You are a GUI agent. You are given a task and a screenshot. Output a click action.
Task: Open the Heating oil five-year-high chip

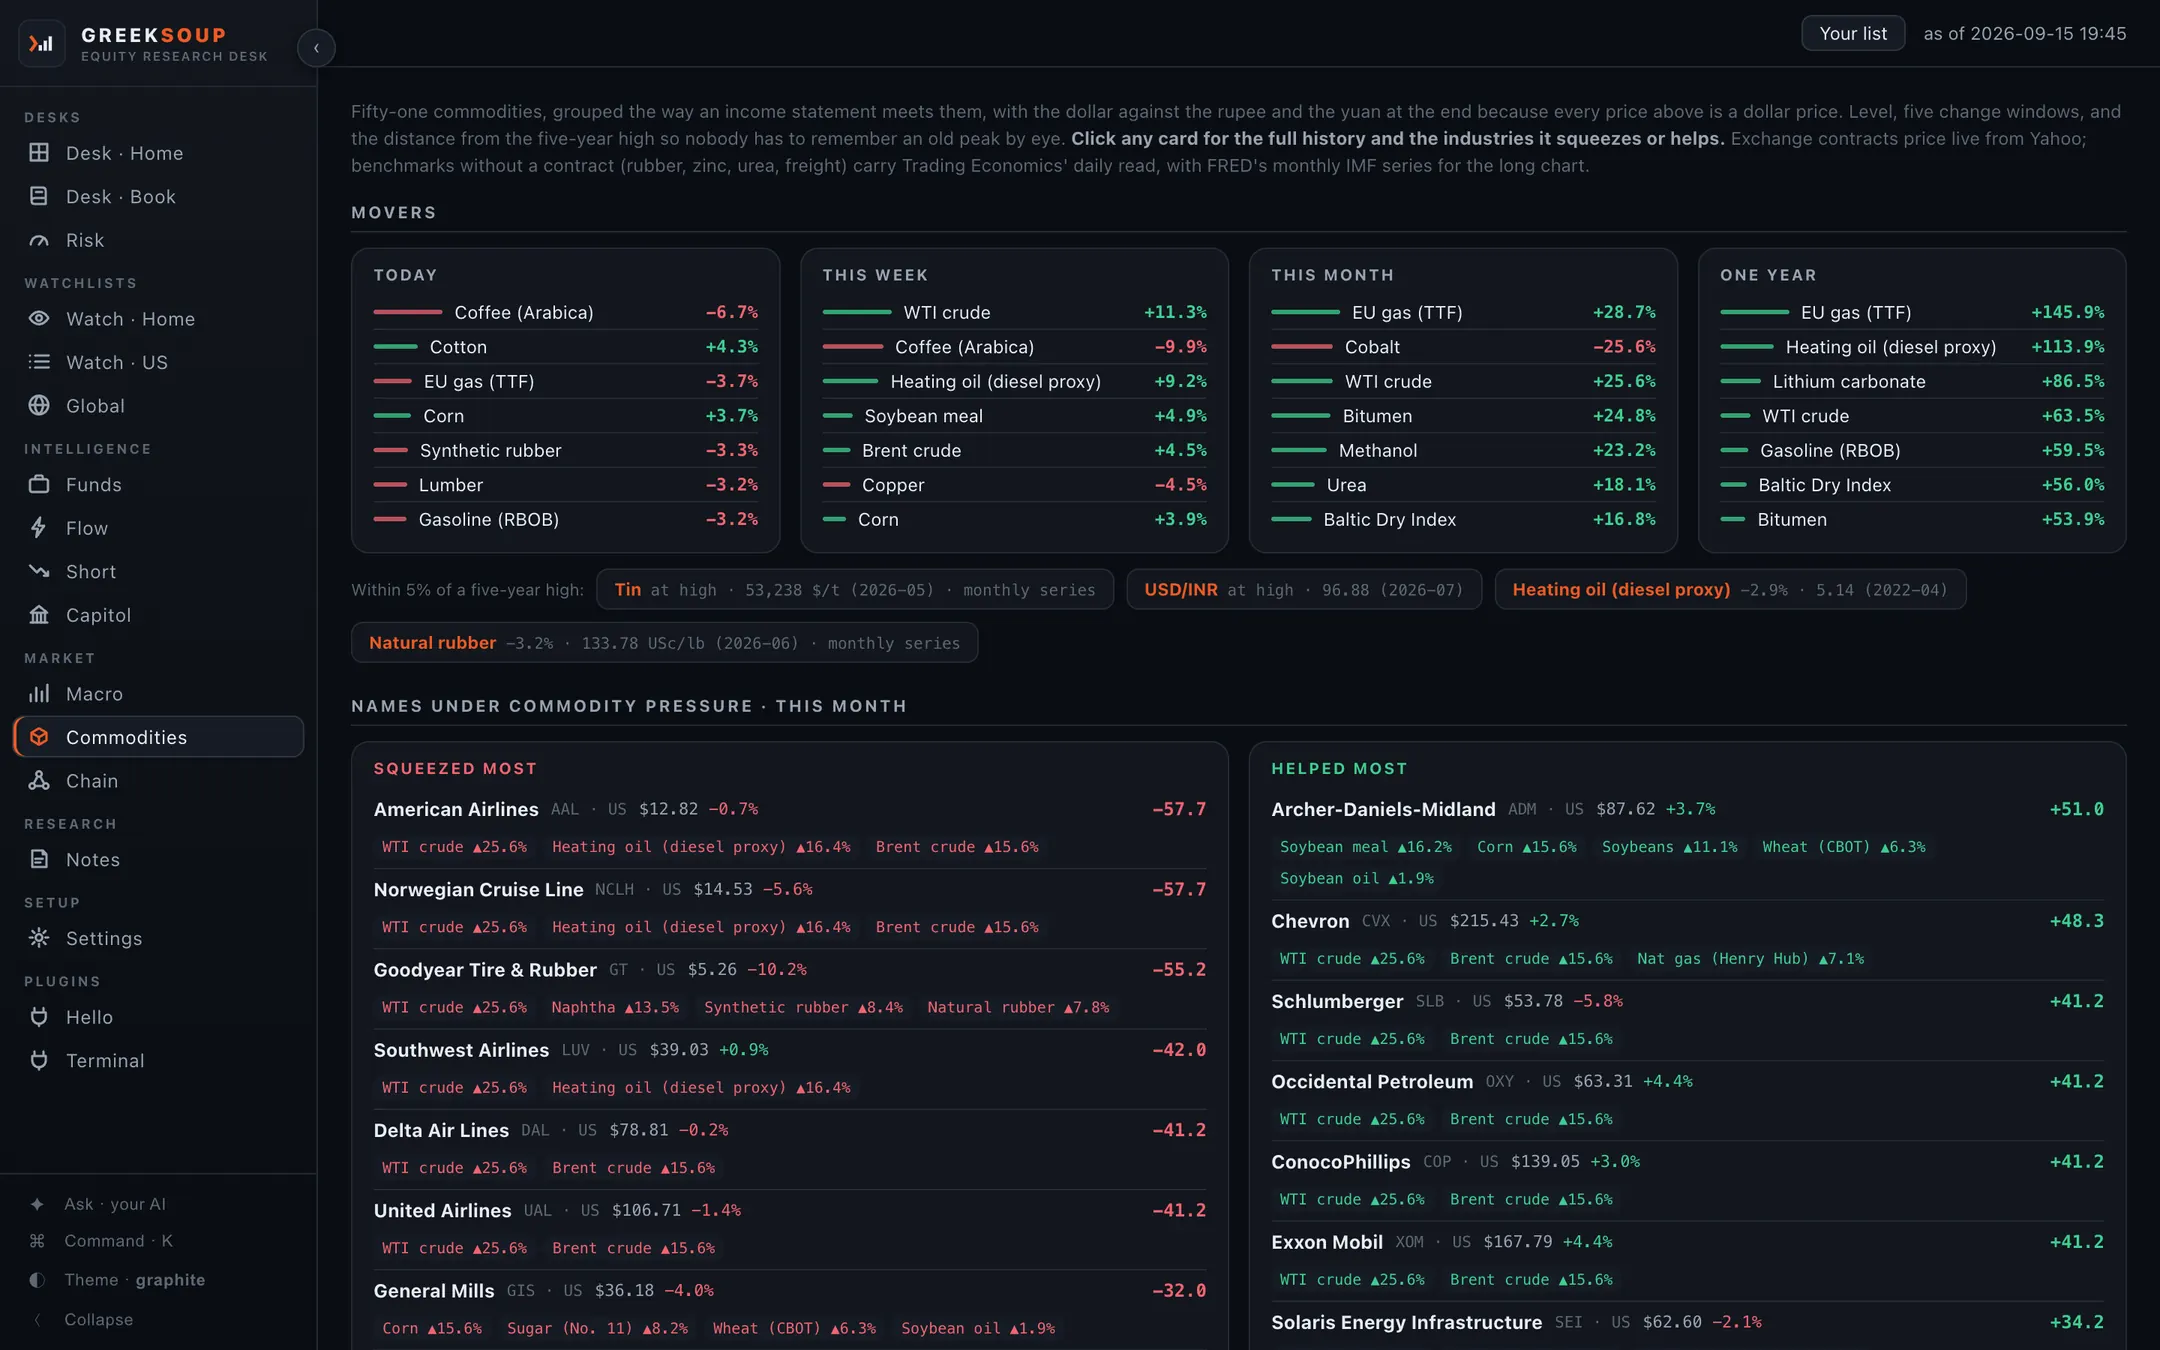[x=1730, y=590]
